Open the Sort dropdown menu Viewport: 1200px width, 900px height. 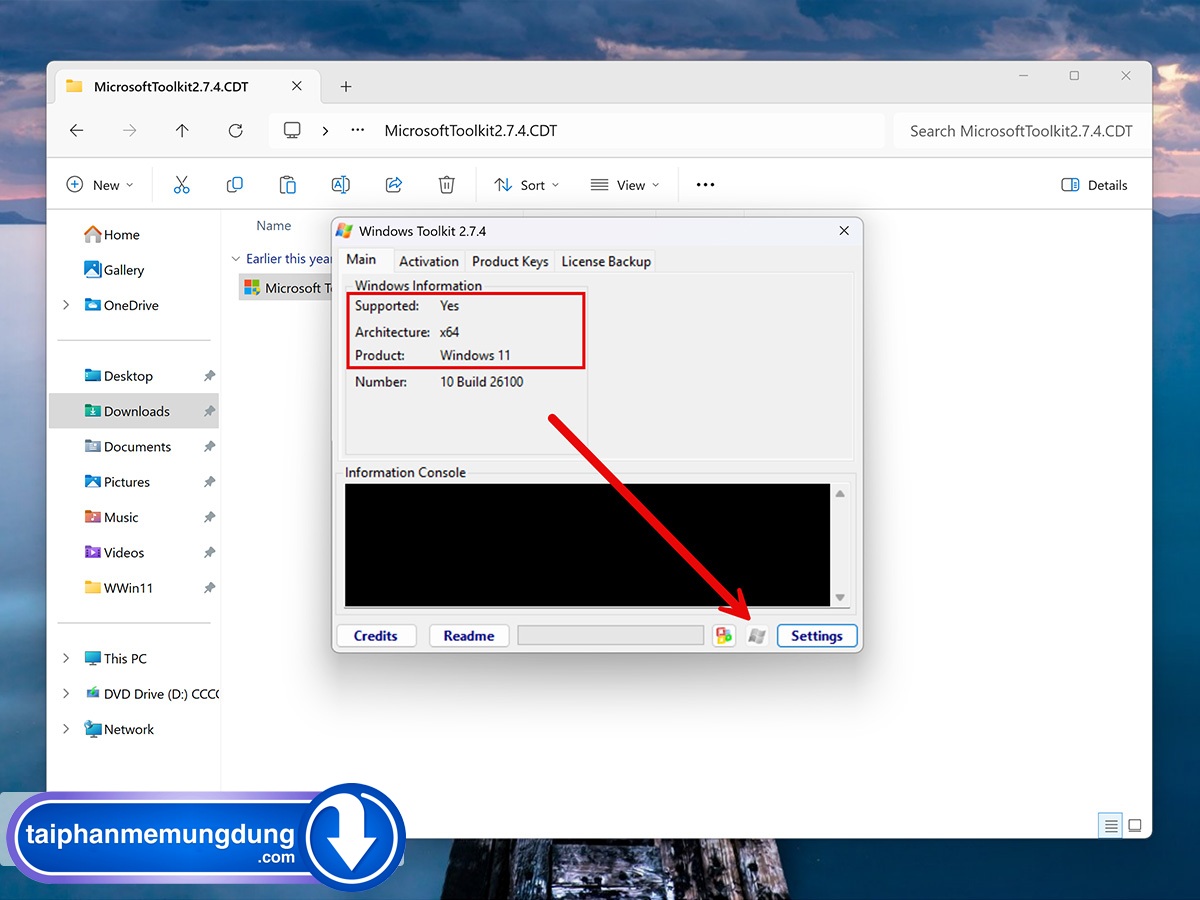[527, 185]
